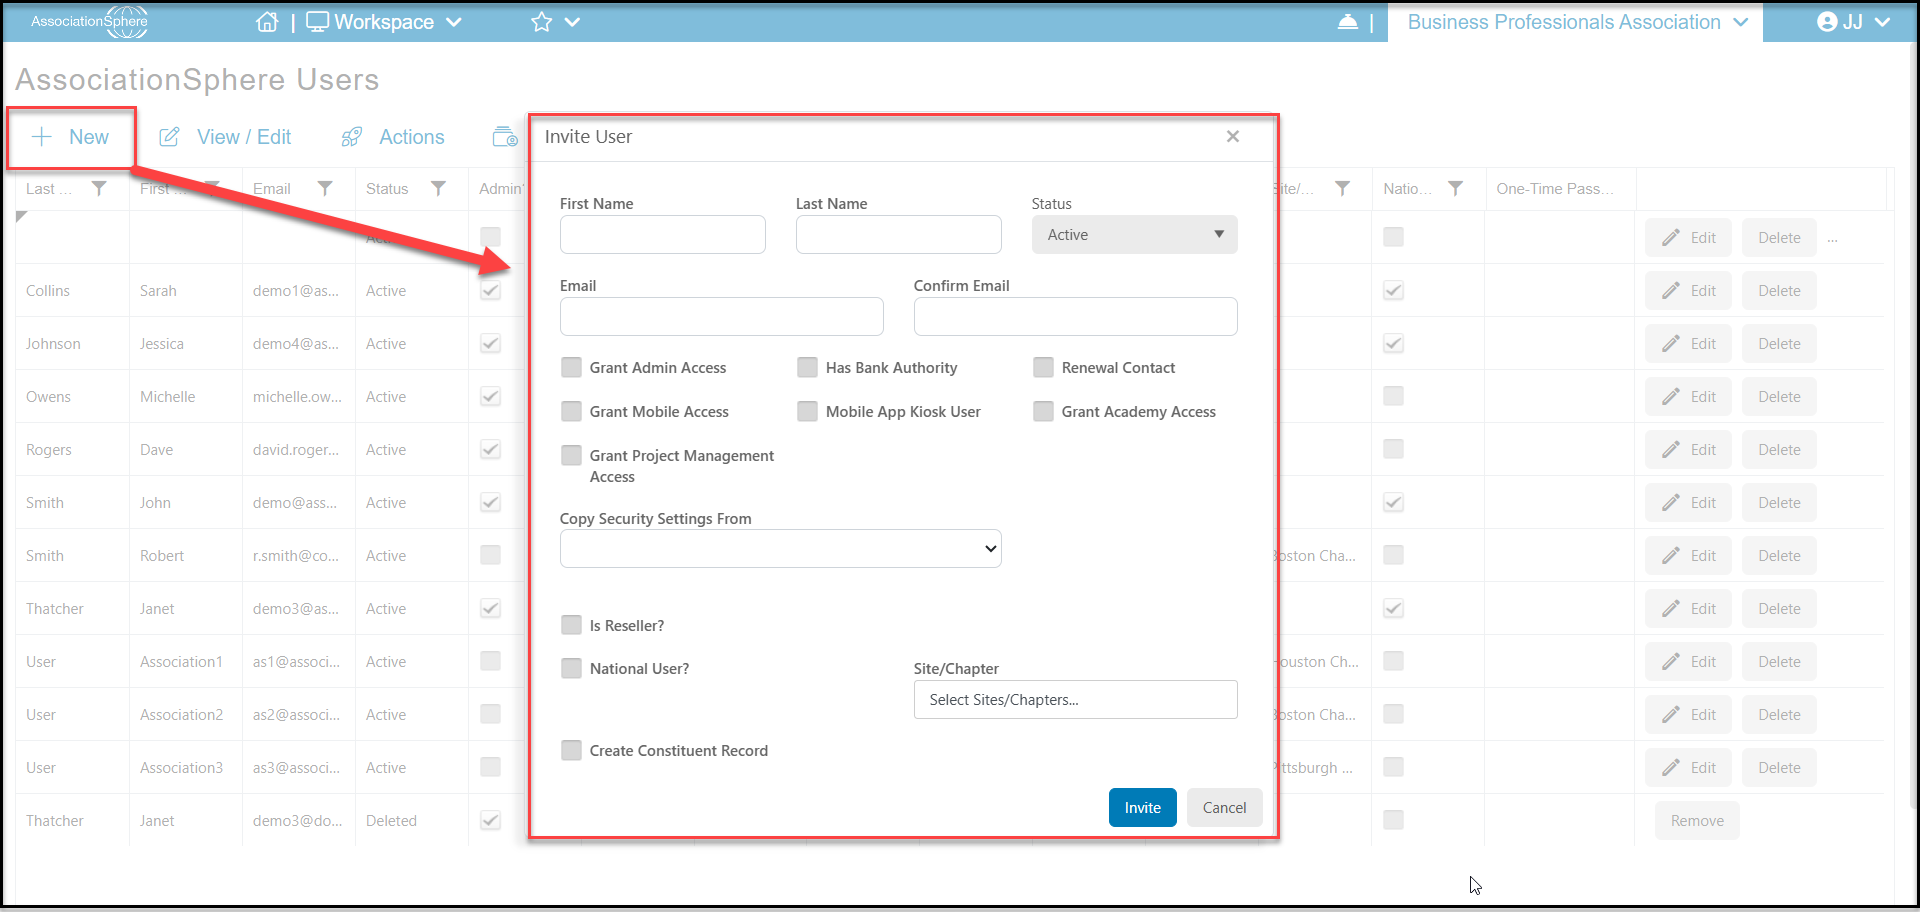Check Create Constituent Record
This screenshot has height=912, width=1920.
[x=572, y=751]
